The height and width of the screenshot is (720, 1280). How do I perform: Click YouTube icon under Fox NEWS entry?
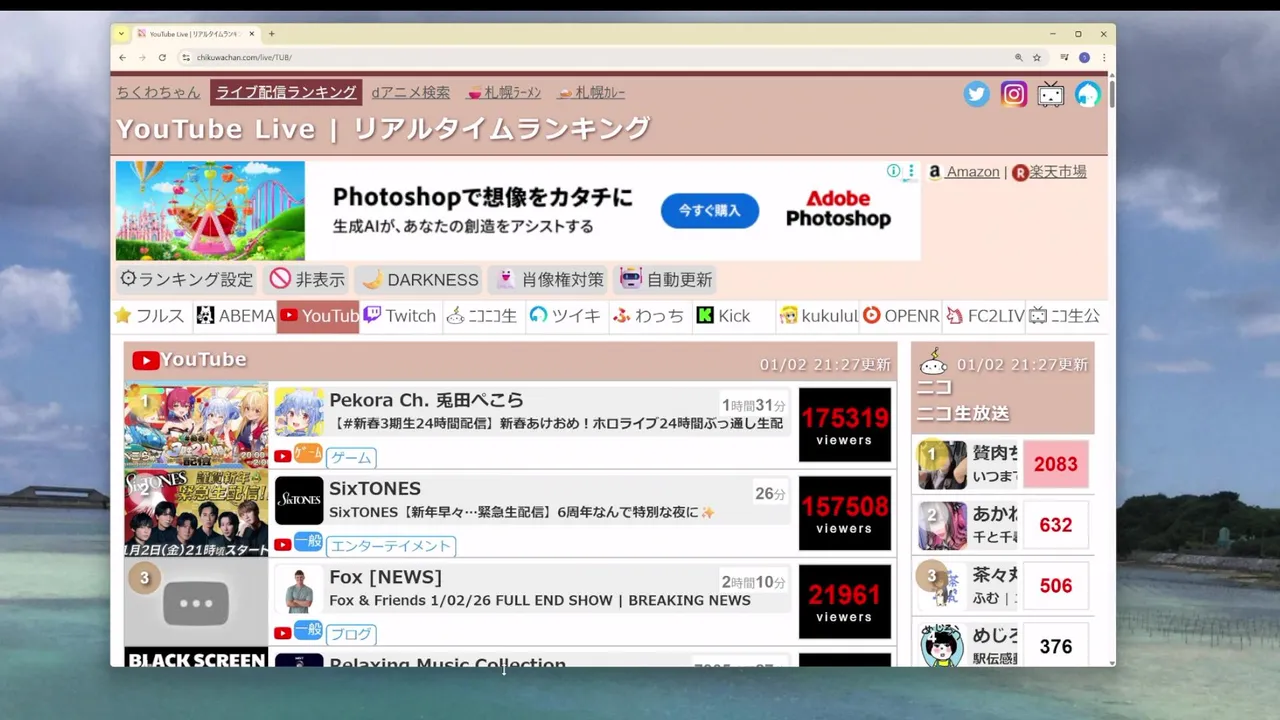coord(283,633)
